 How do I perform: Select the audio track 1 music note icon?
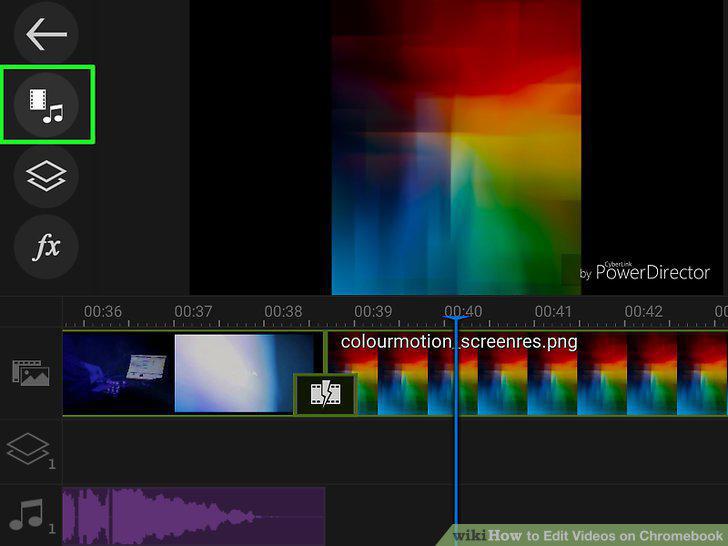tap(30, 515)
